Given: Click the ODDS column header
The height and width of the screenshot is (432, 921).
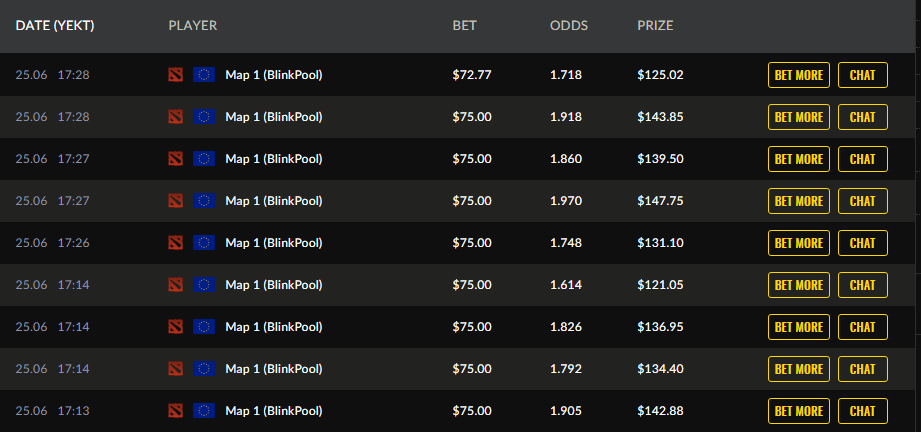Looking at the screenshot, I should tap(569, 26).
